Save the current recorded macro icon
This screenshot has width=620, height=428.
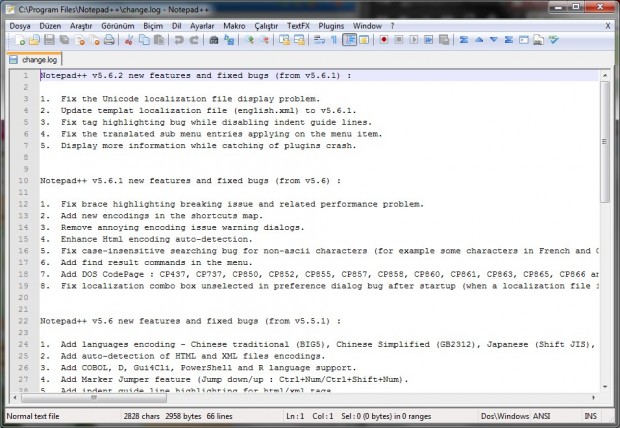pos(444,40)
